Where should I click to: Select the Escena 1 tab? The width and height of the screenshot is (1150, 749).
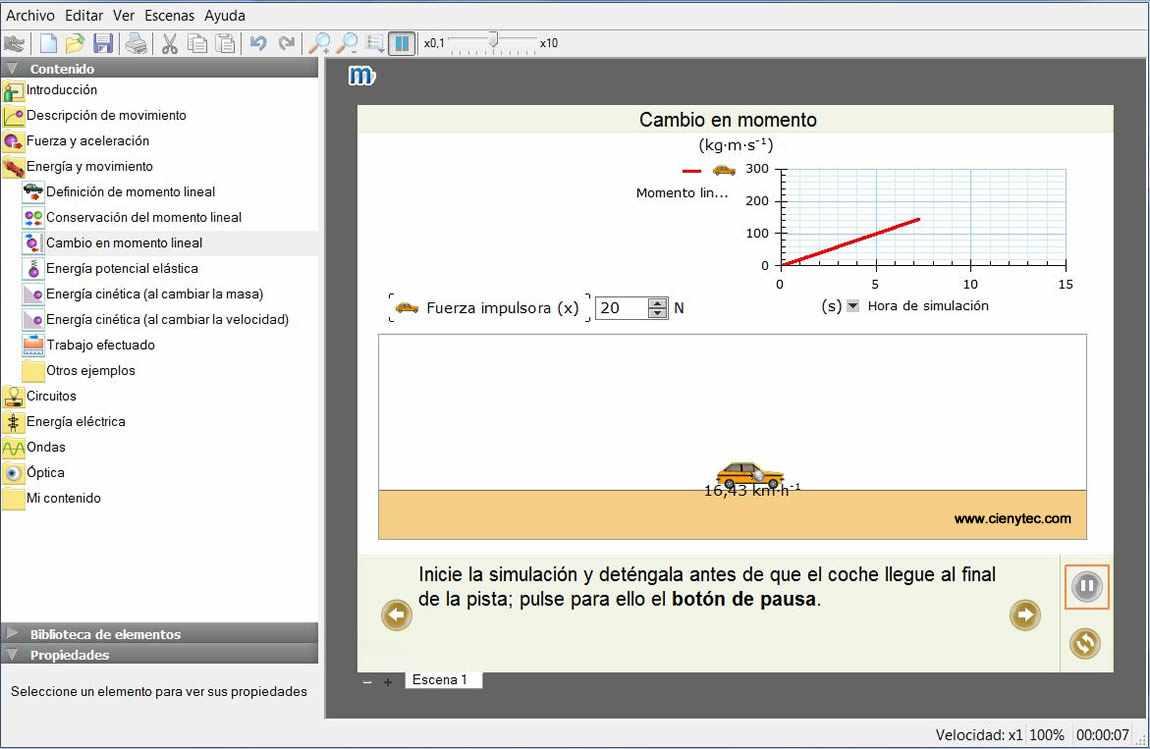point(440,680)
